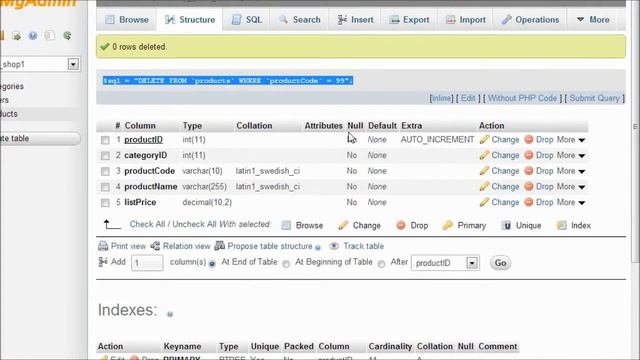The image size is (640, 360).
Task: Click the blue help icon in sidebar
Action: (33, 36)
